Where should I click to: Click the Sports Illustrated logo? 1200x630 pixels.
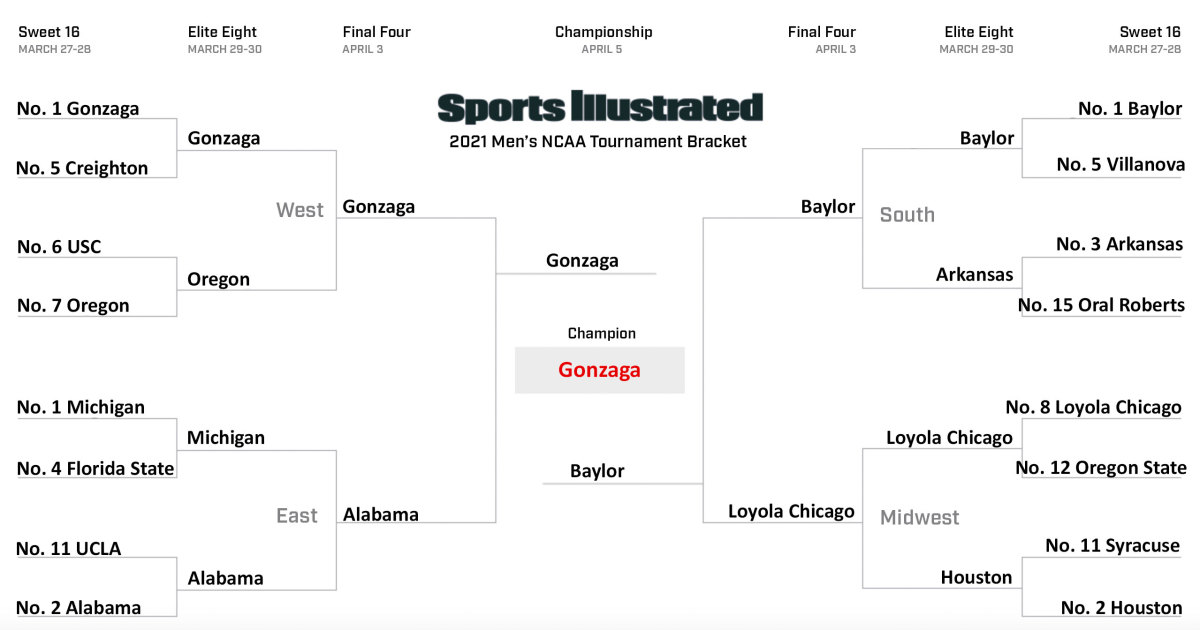click(x=600, y=108)
